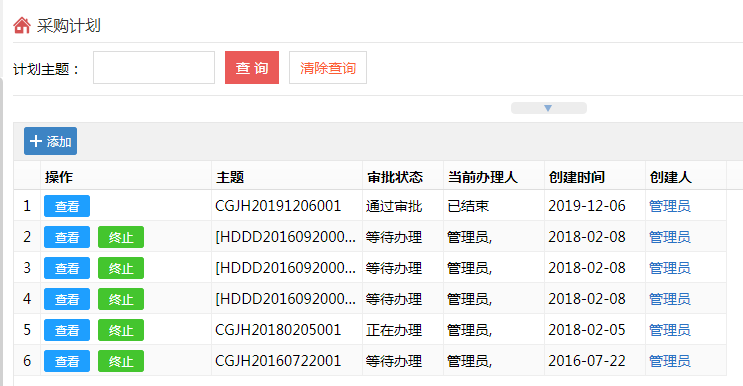Open 管理员 creator link for 2016-07-22 row
Viewport: 743px width, 386px height.
pyautogui.click(x=670, y=361)
